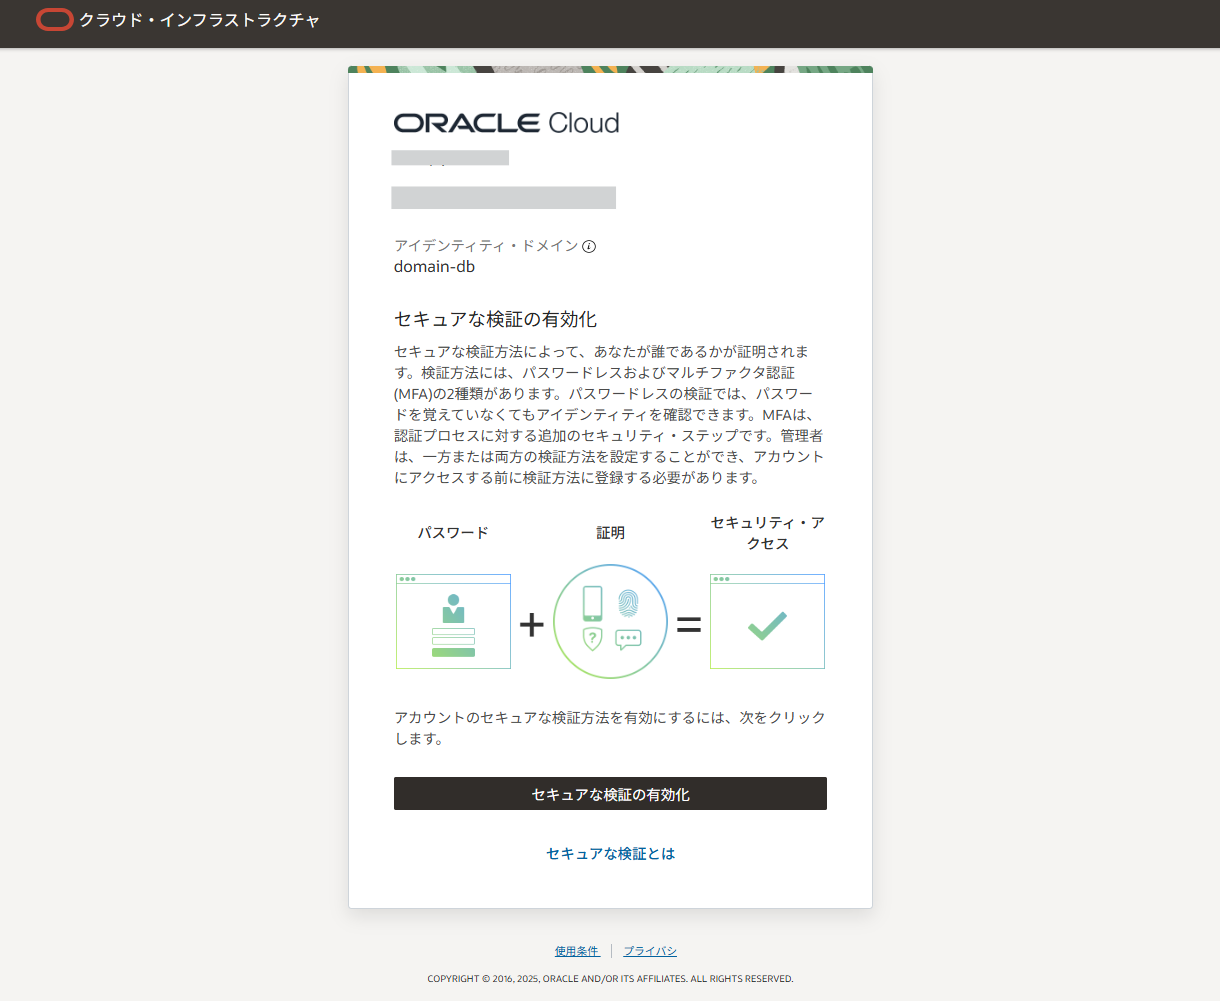Select the domain-db identity domain text
The height and width of the screenshot is (1001, 1220).
(435, 266)
